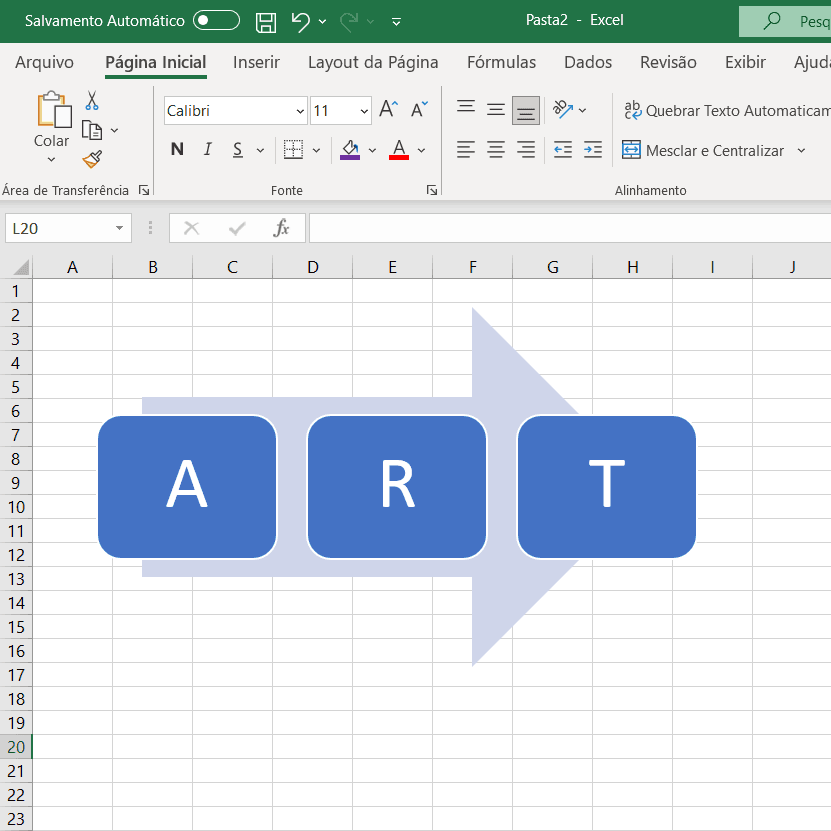Center-align text horizontally
Image resolution: width=831 pixels, height=831 pixels.
coord(495,149)
